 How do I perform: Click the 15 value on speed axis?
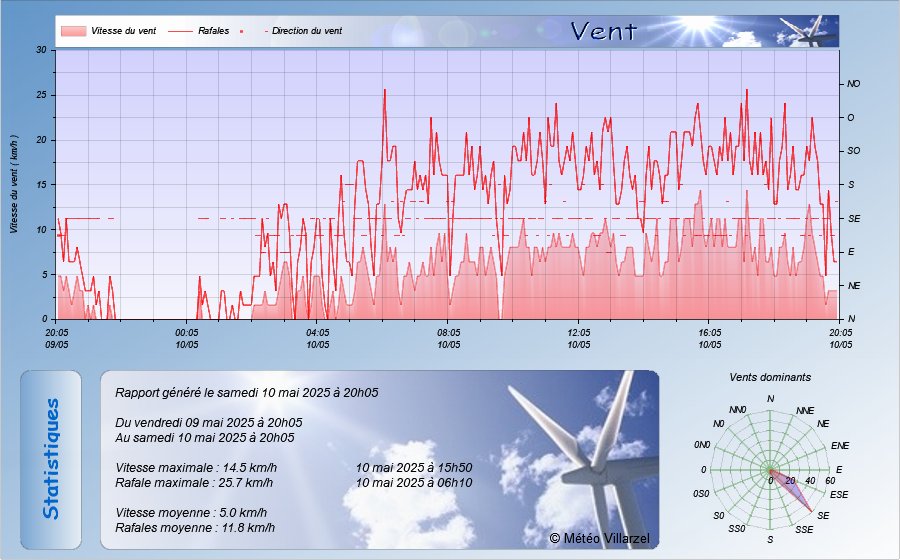tap(41, 185)
